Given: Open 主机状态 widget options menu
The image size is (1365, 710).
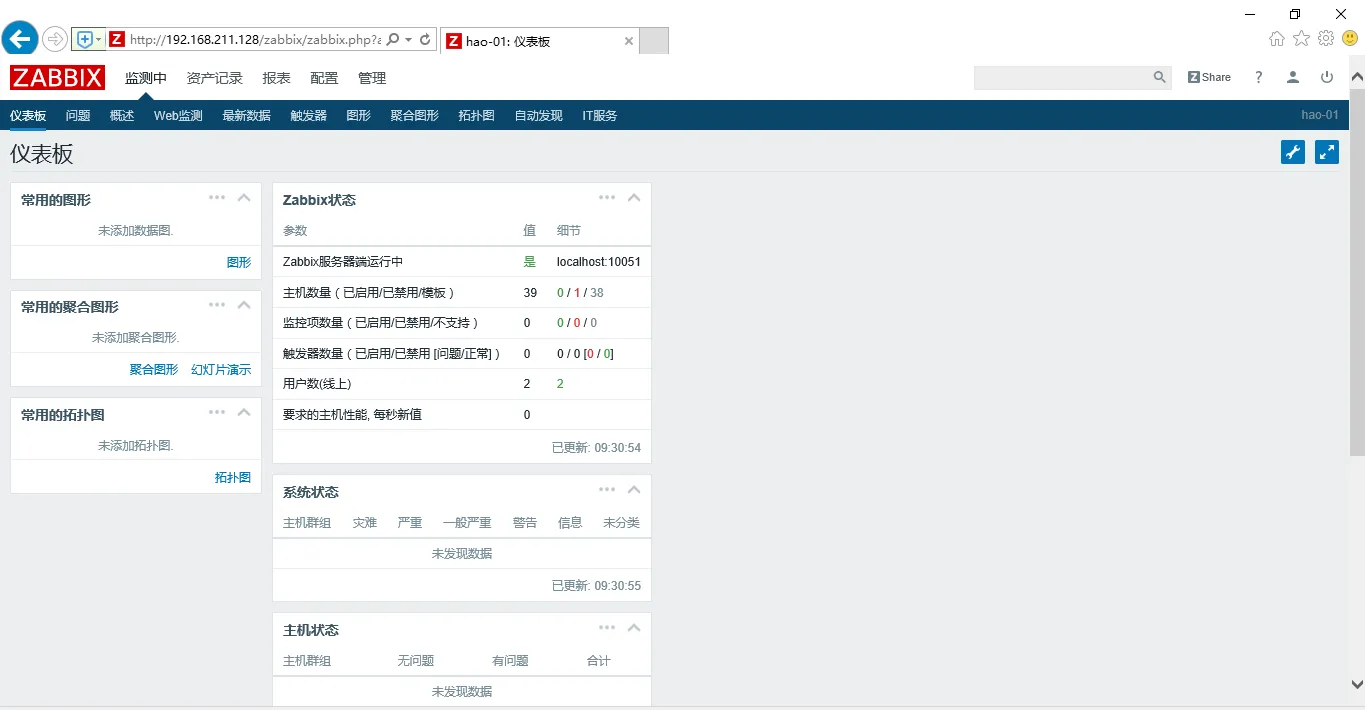Looking at the screenshot, I should tap(607, 628).
